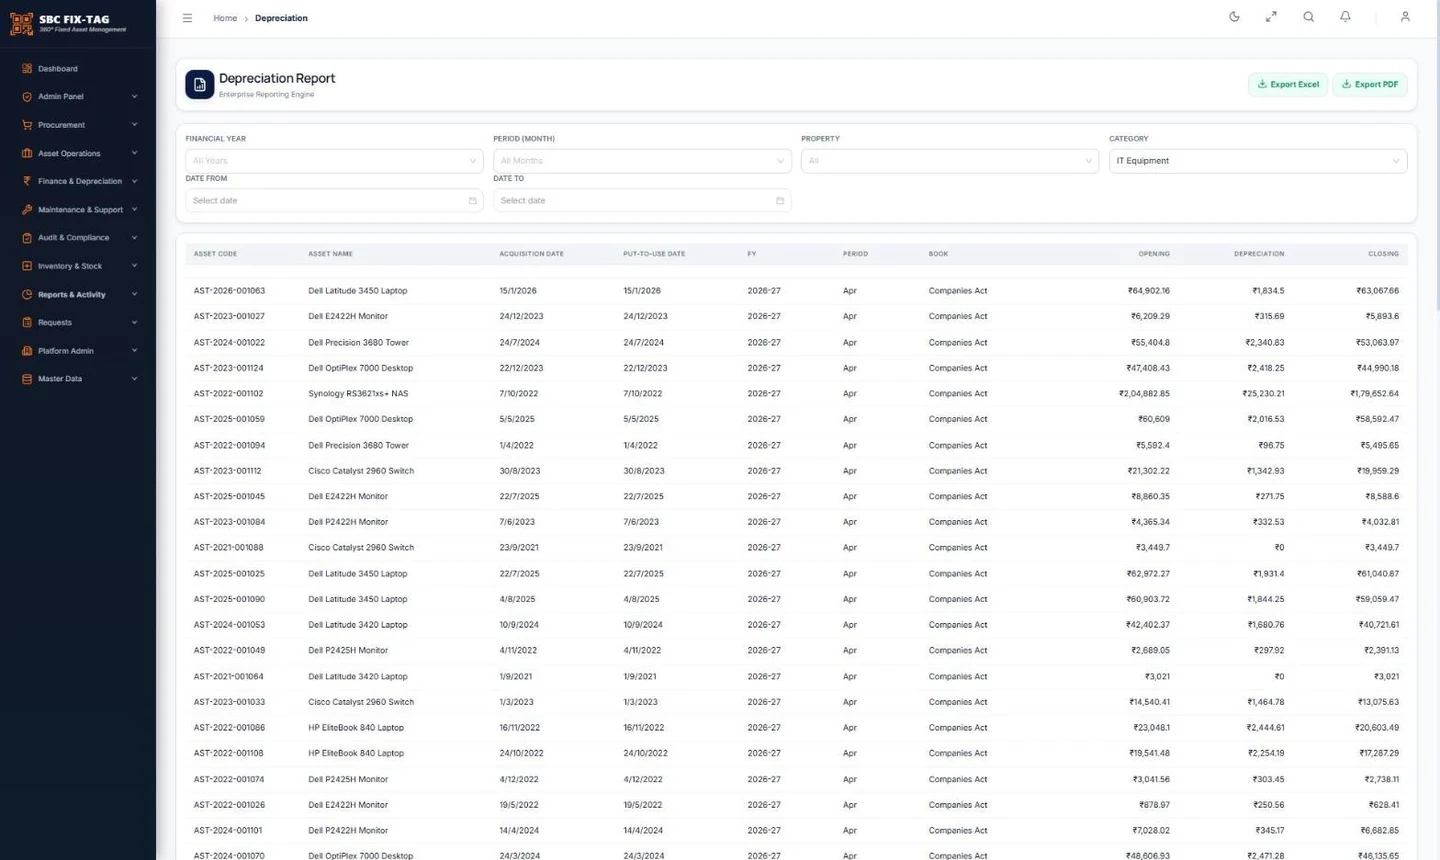Export report using Export Excel button
This screenshot has width=1440, height=860.
click(1288, 85)
